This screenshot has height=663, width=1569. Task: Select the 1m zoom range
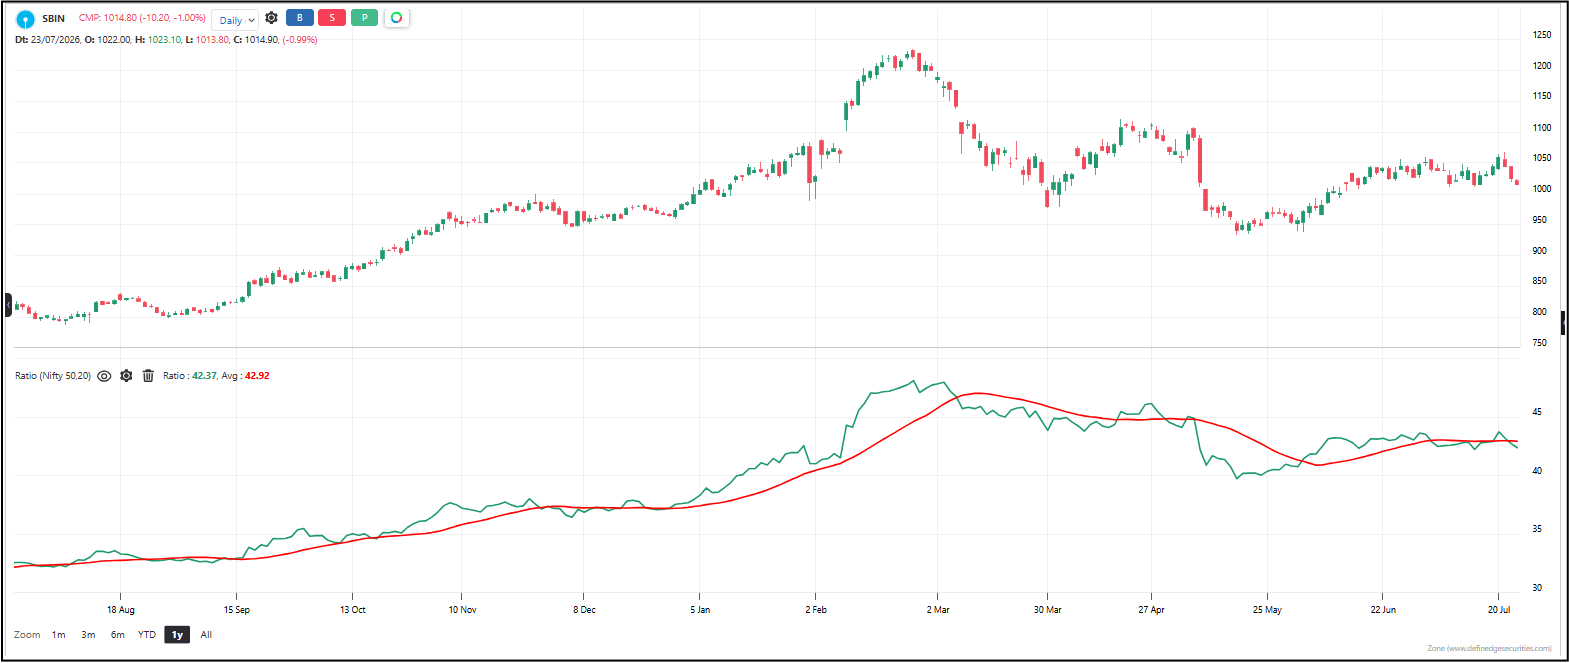pos(59,635)
